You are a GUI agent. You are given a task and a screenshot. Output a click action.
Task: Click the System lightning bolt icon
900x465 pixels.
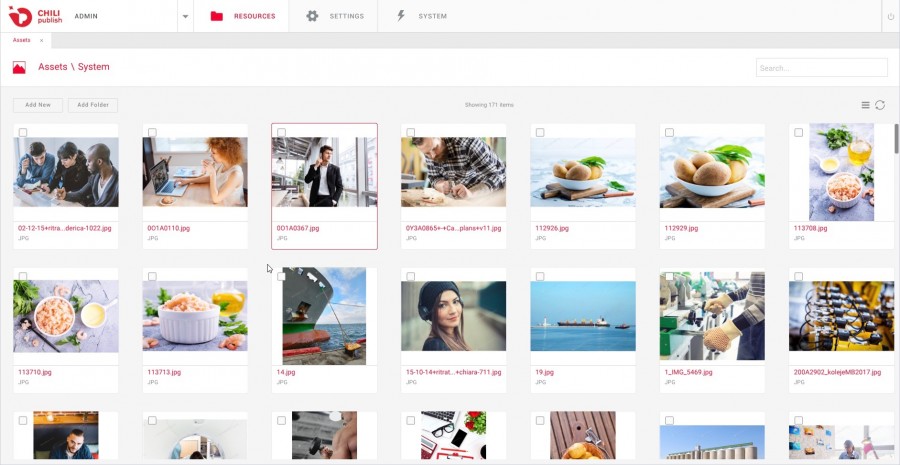[401, 16]
